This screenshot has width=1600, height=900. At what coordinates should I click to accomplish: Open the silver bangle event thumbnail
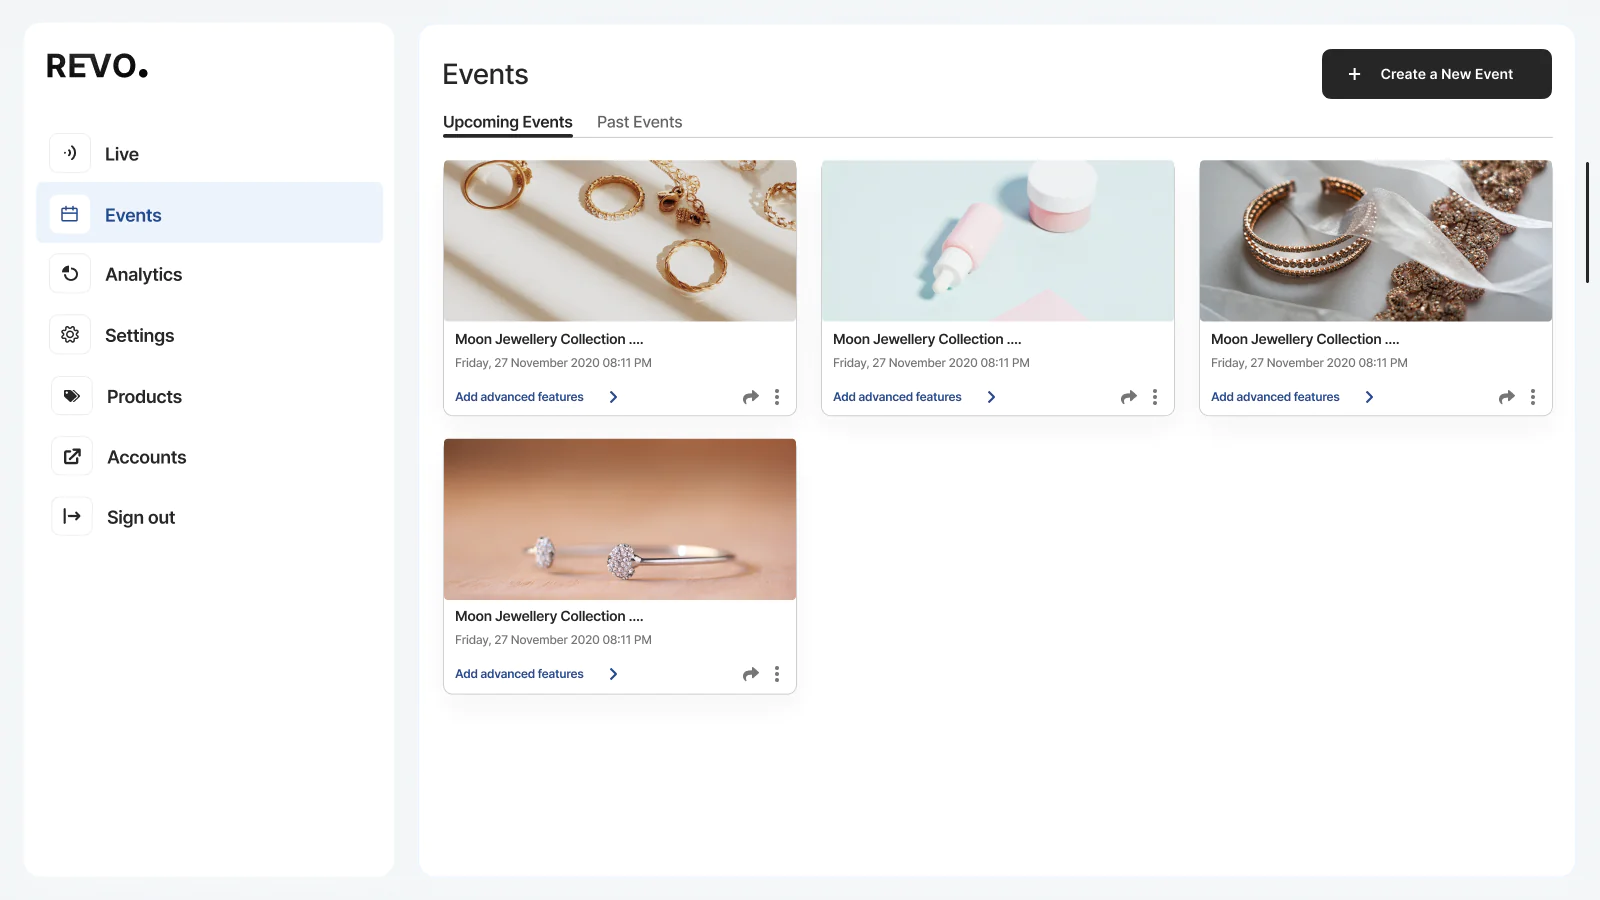[620, 519]
